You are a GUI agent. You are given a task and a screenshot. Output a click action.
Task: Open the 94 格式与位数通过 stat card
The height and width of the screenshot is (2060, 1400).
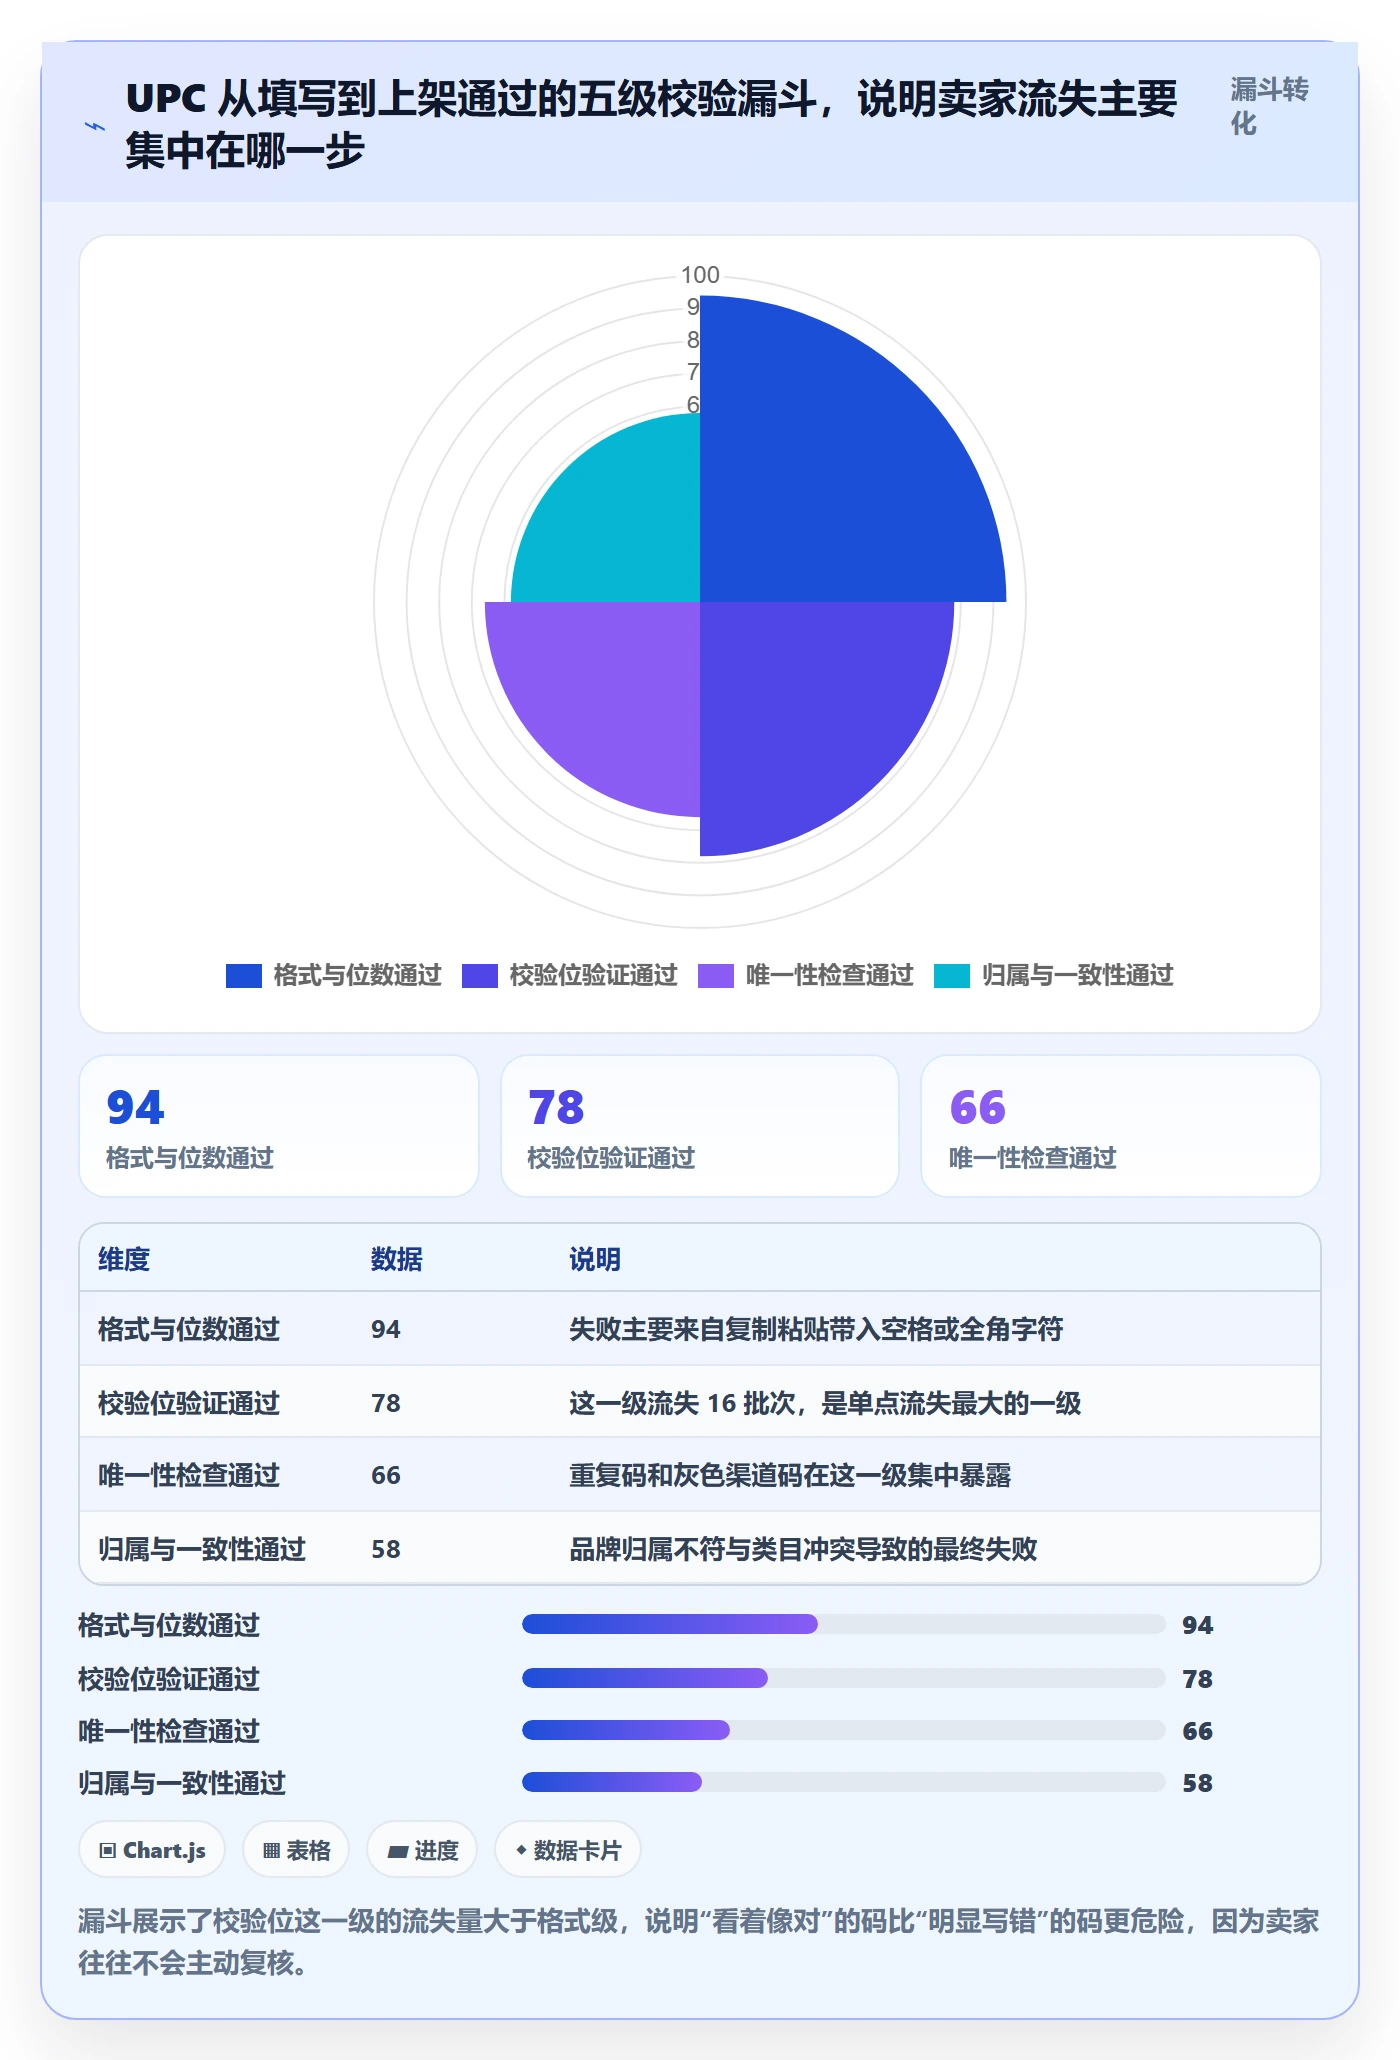coord(279,1126)
